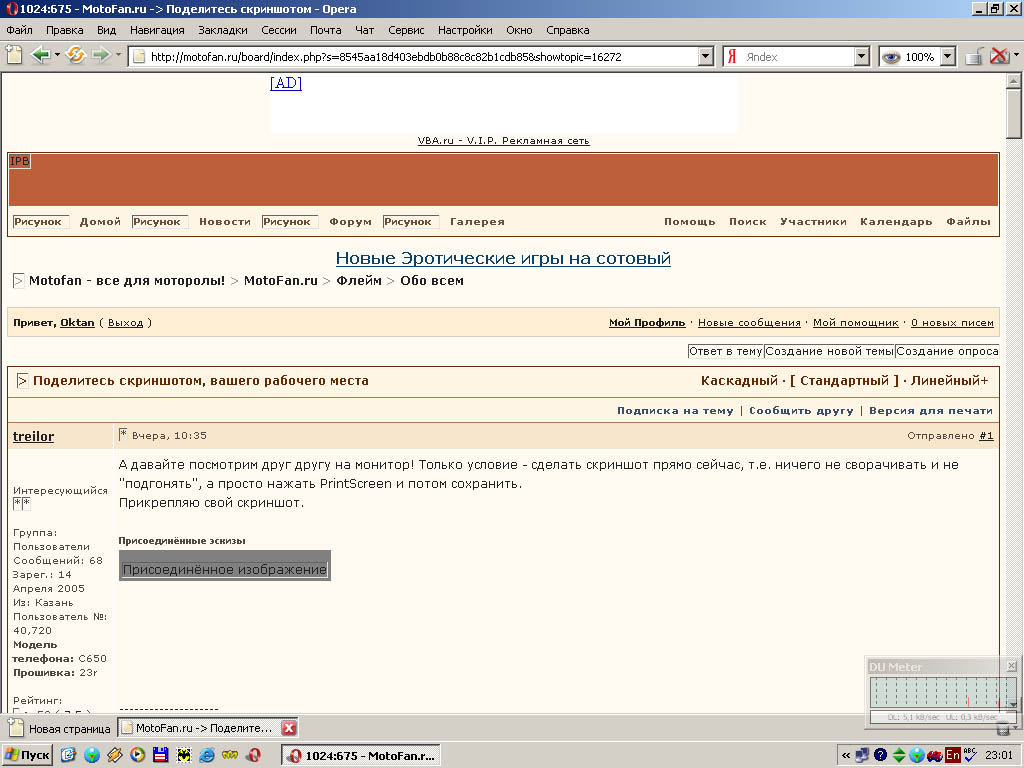
Task: Launch Opera from the quick launch icon
Action: pyautogui.click(x=253, y=756)
